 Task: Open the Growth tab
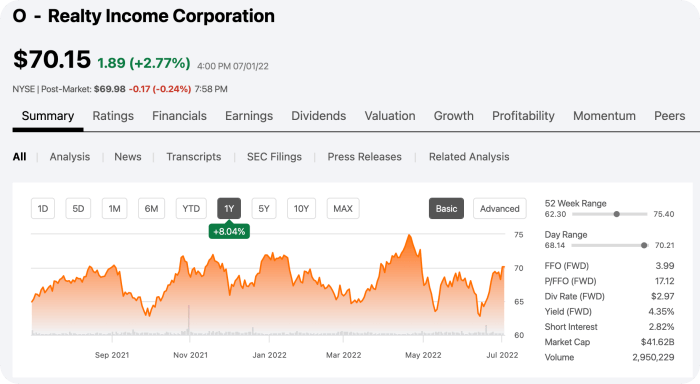454,116
